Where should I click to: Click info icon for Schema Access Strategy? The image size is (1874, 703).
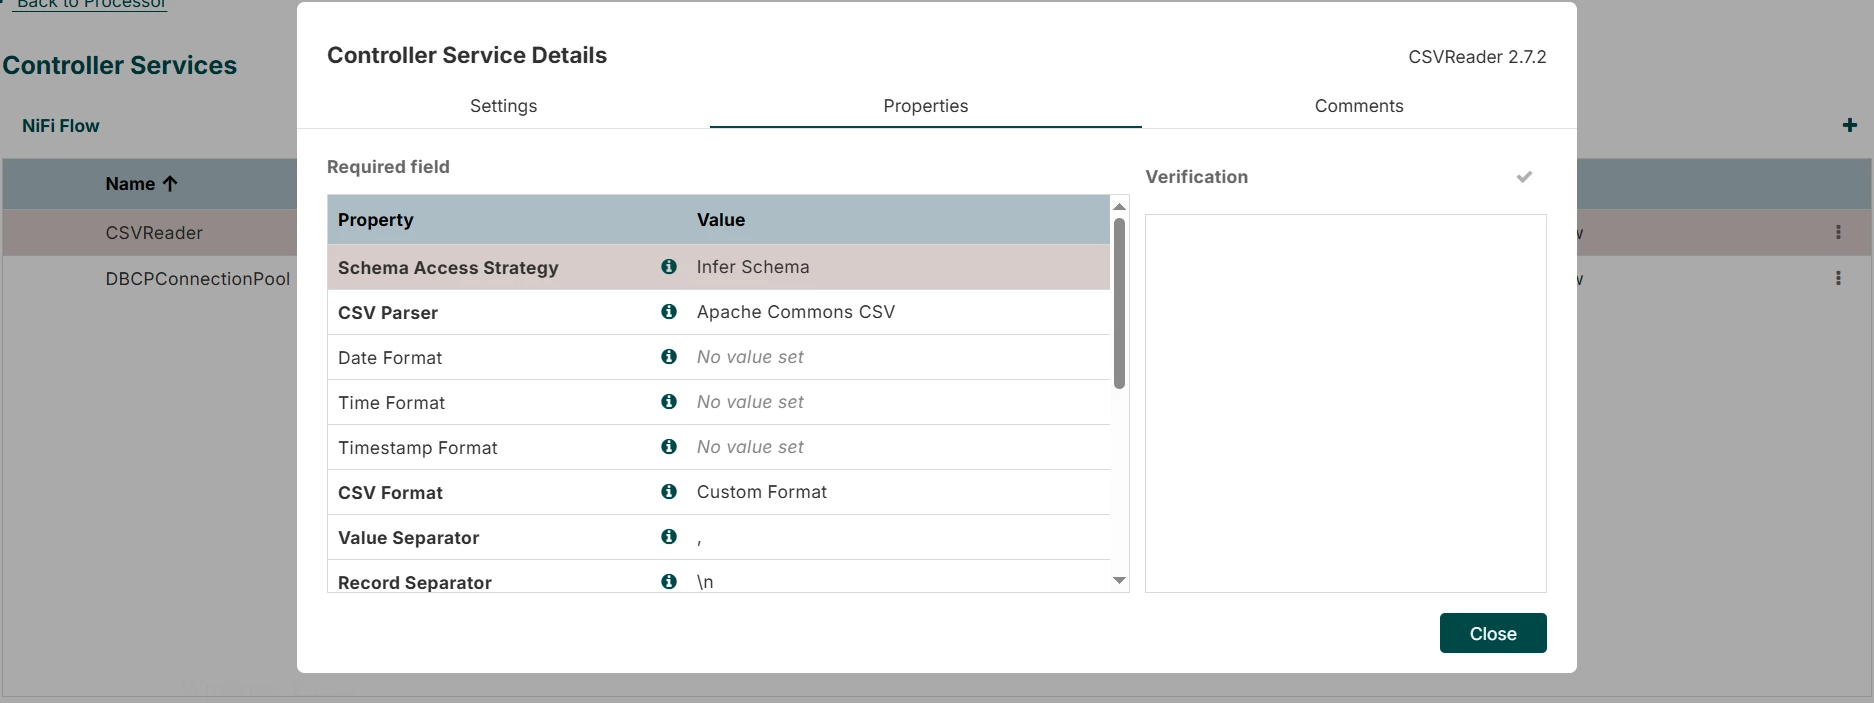coord(669,266)
